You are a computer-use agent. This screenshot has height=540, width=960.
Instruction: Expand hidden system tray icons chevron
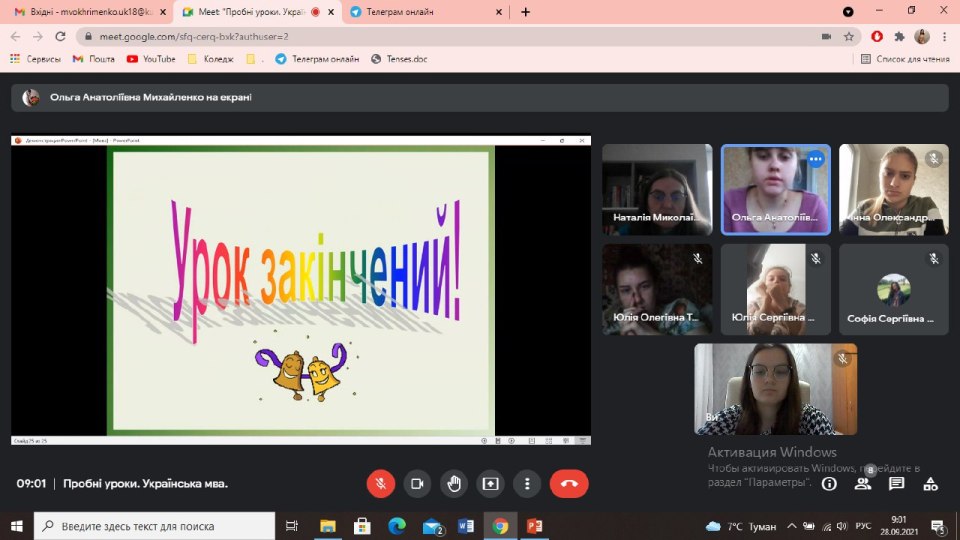[x=792, y=525]
